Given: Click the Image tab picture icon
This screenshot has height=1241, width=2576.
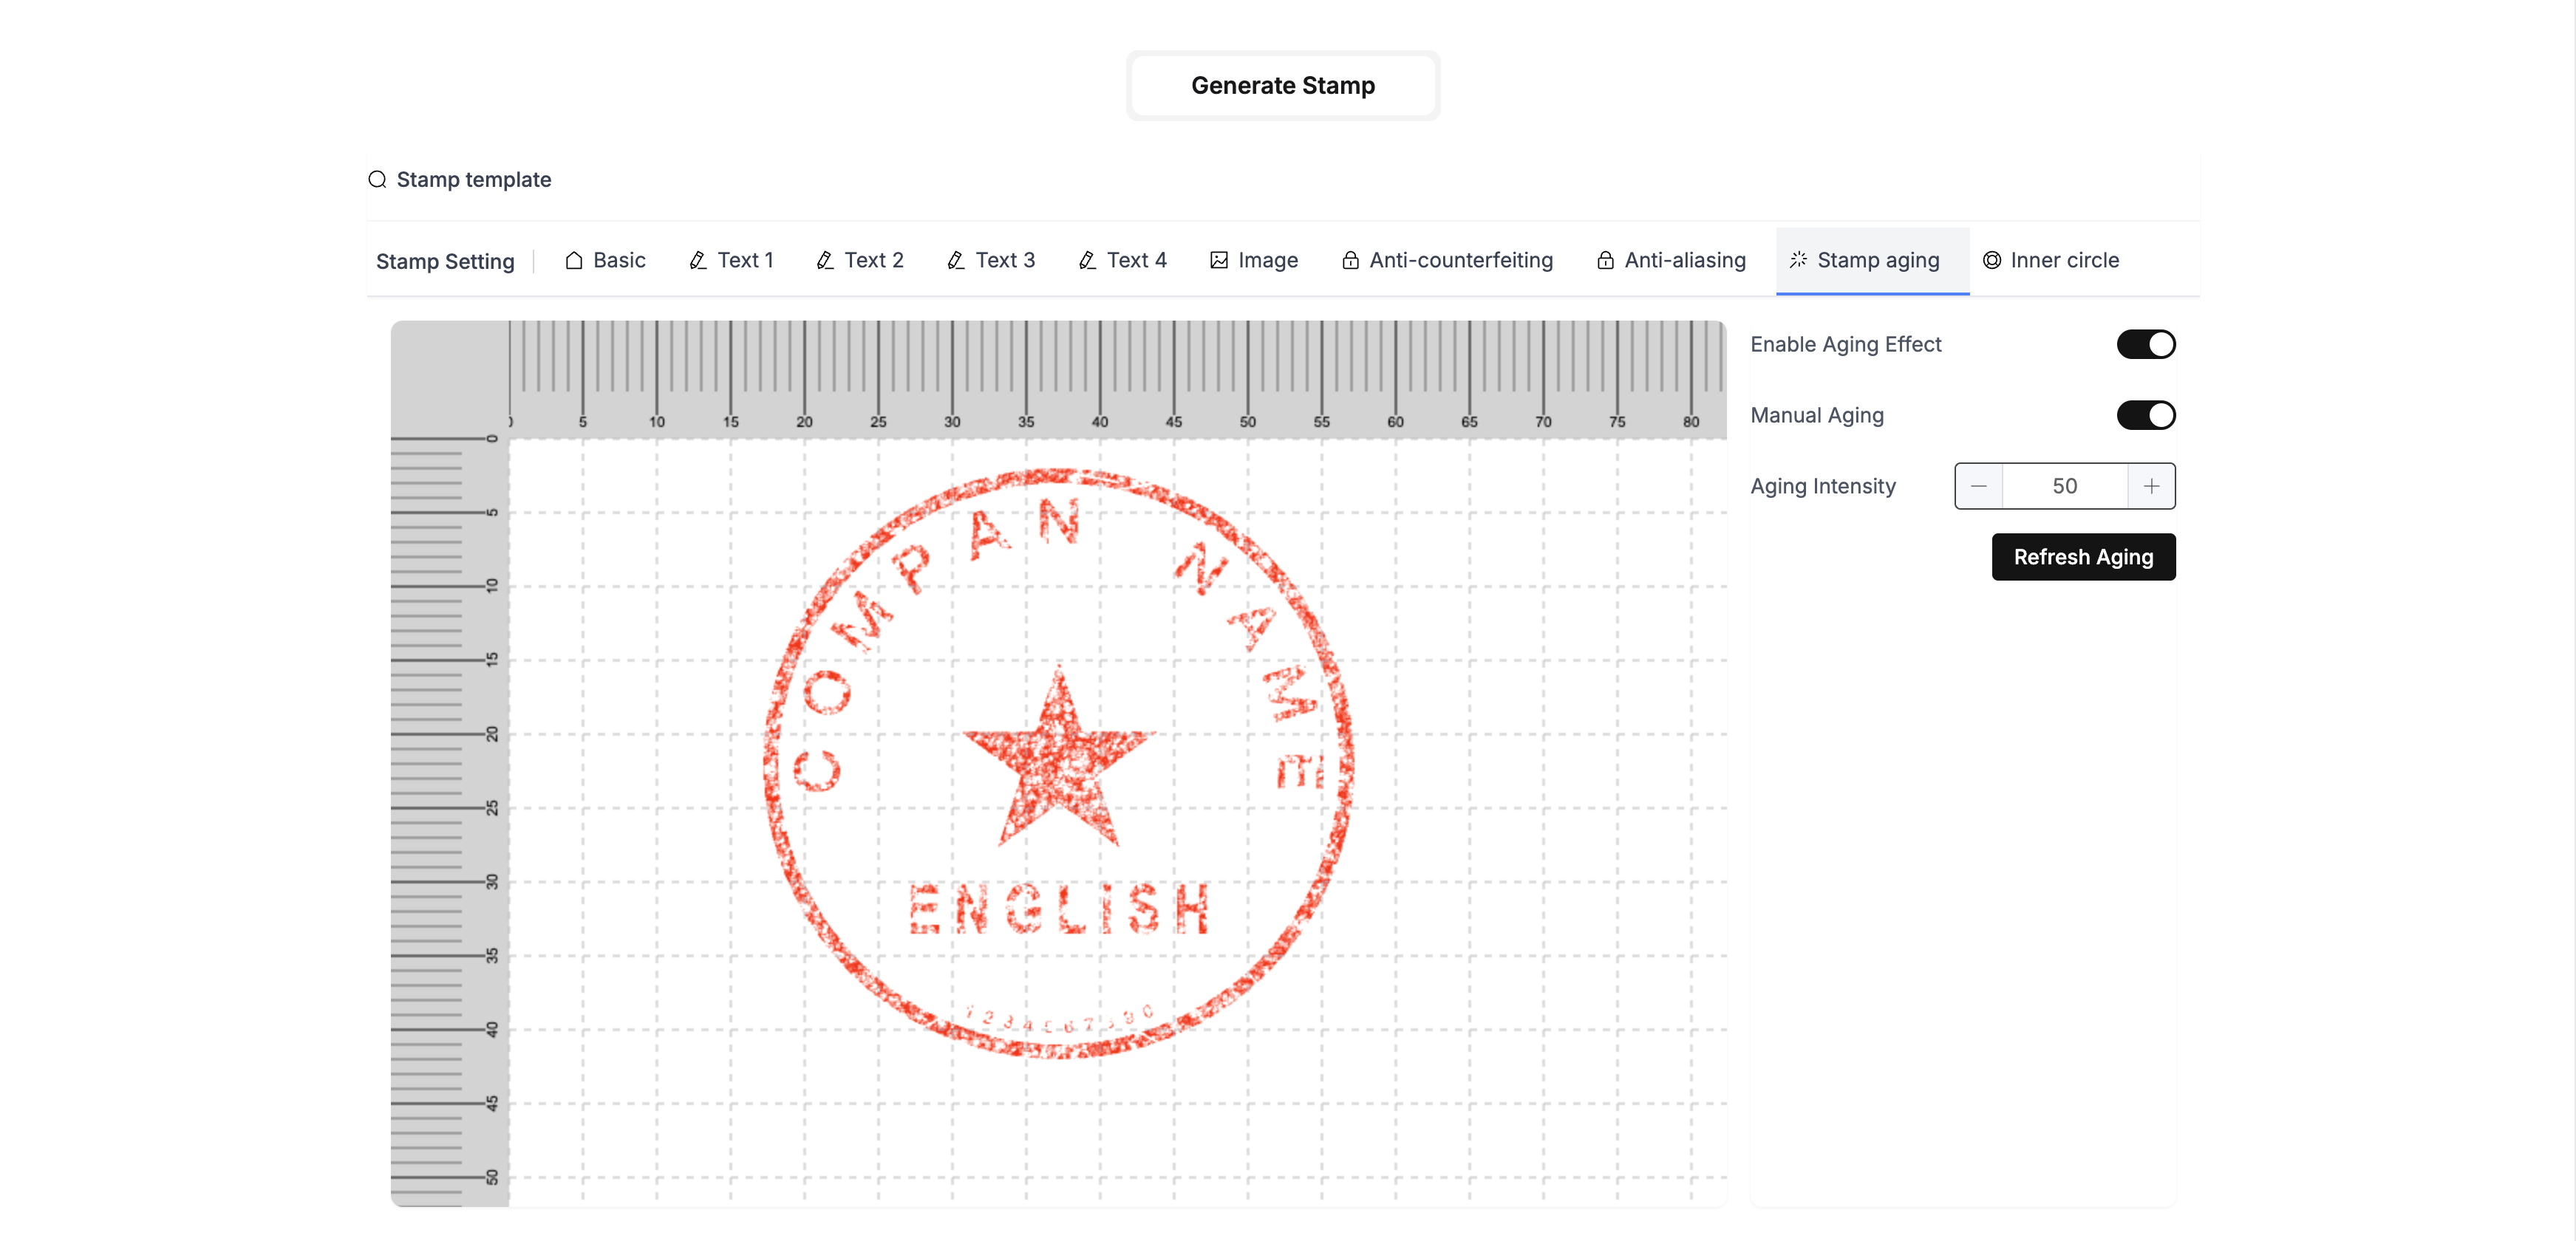Looking at the screenshot, I should coord(1219,260).
